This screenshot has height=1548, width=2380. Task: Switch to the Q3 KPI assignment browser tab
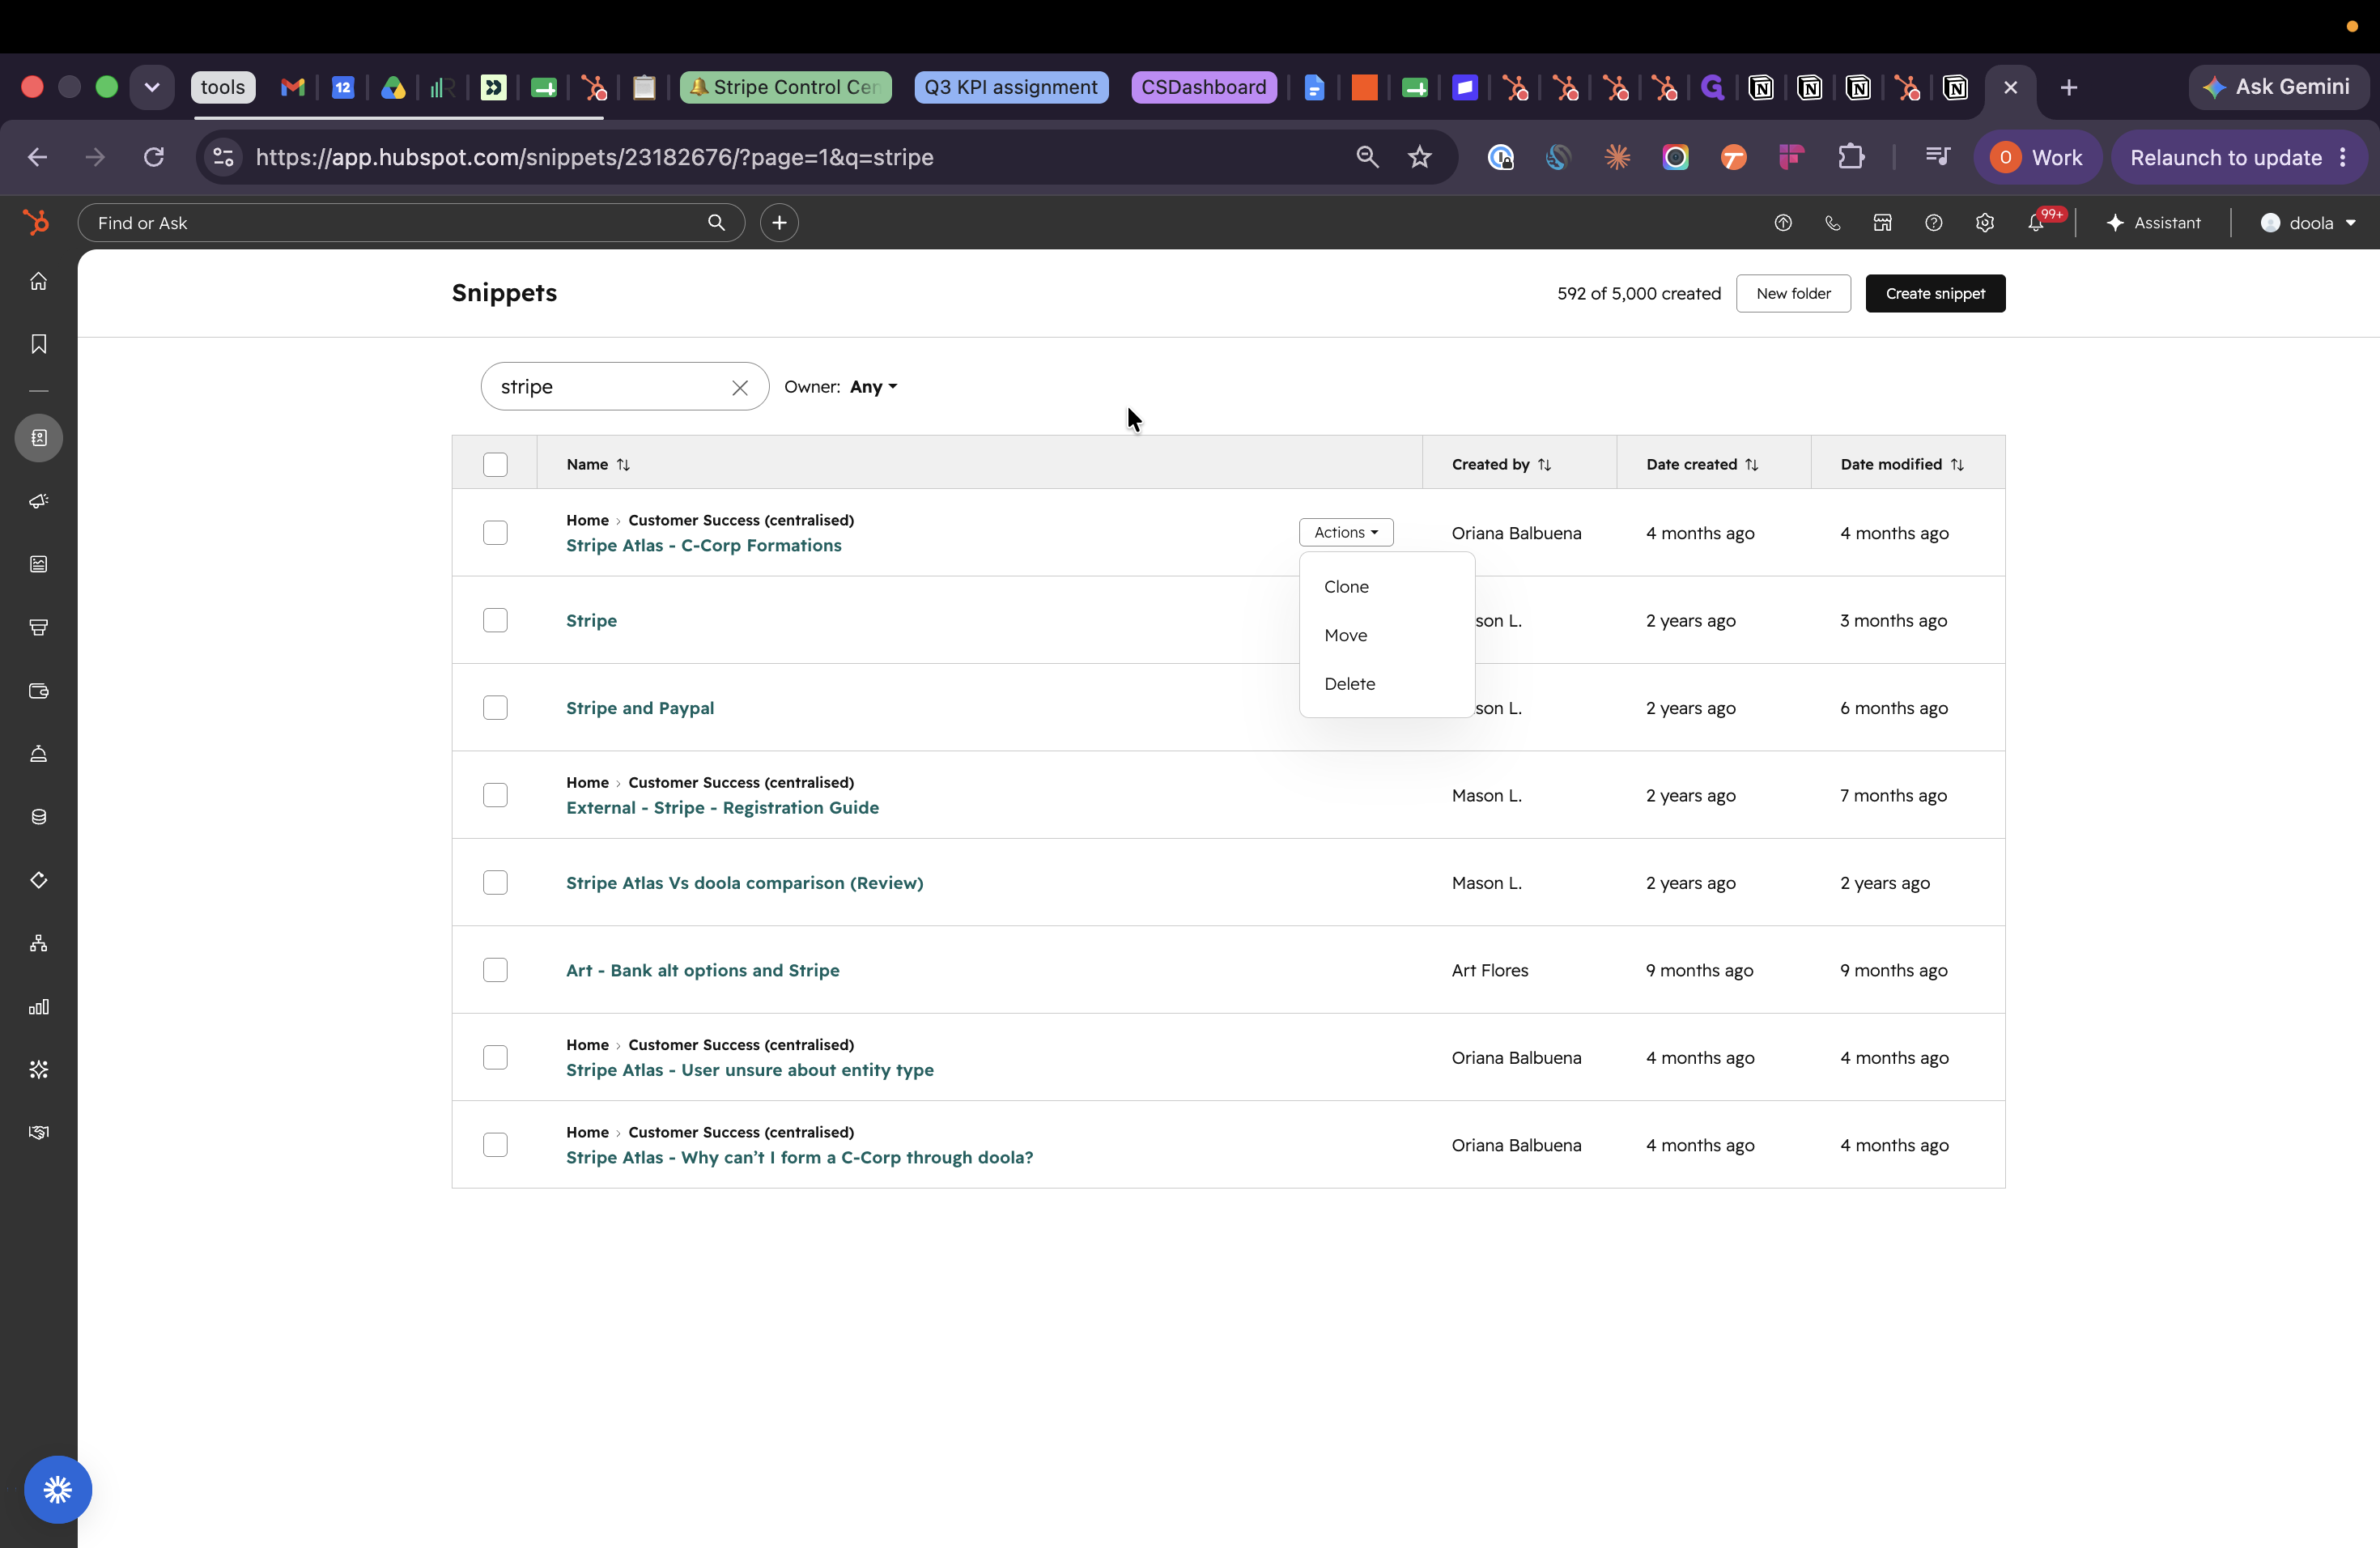[1010, 87]
